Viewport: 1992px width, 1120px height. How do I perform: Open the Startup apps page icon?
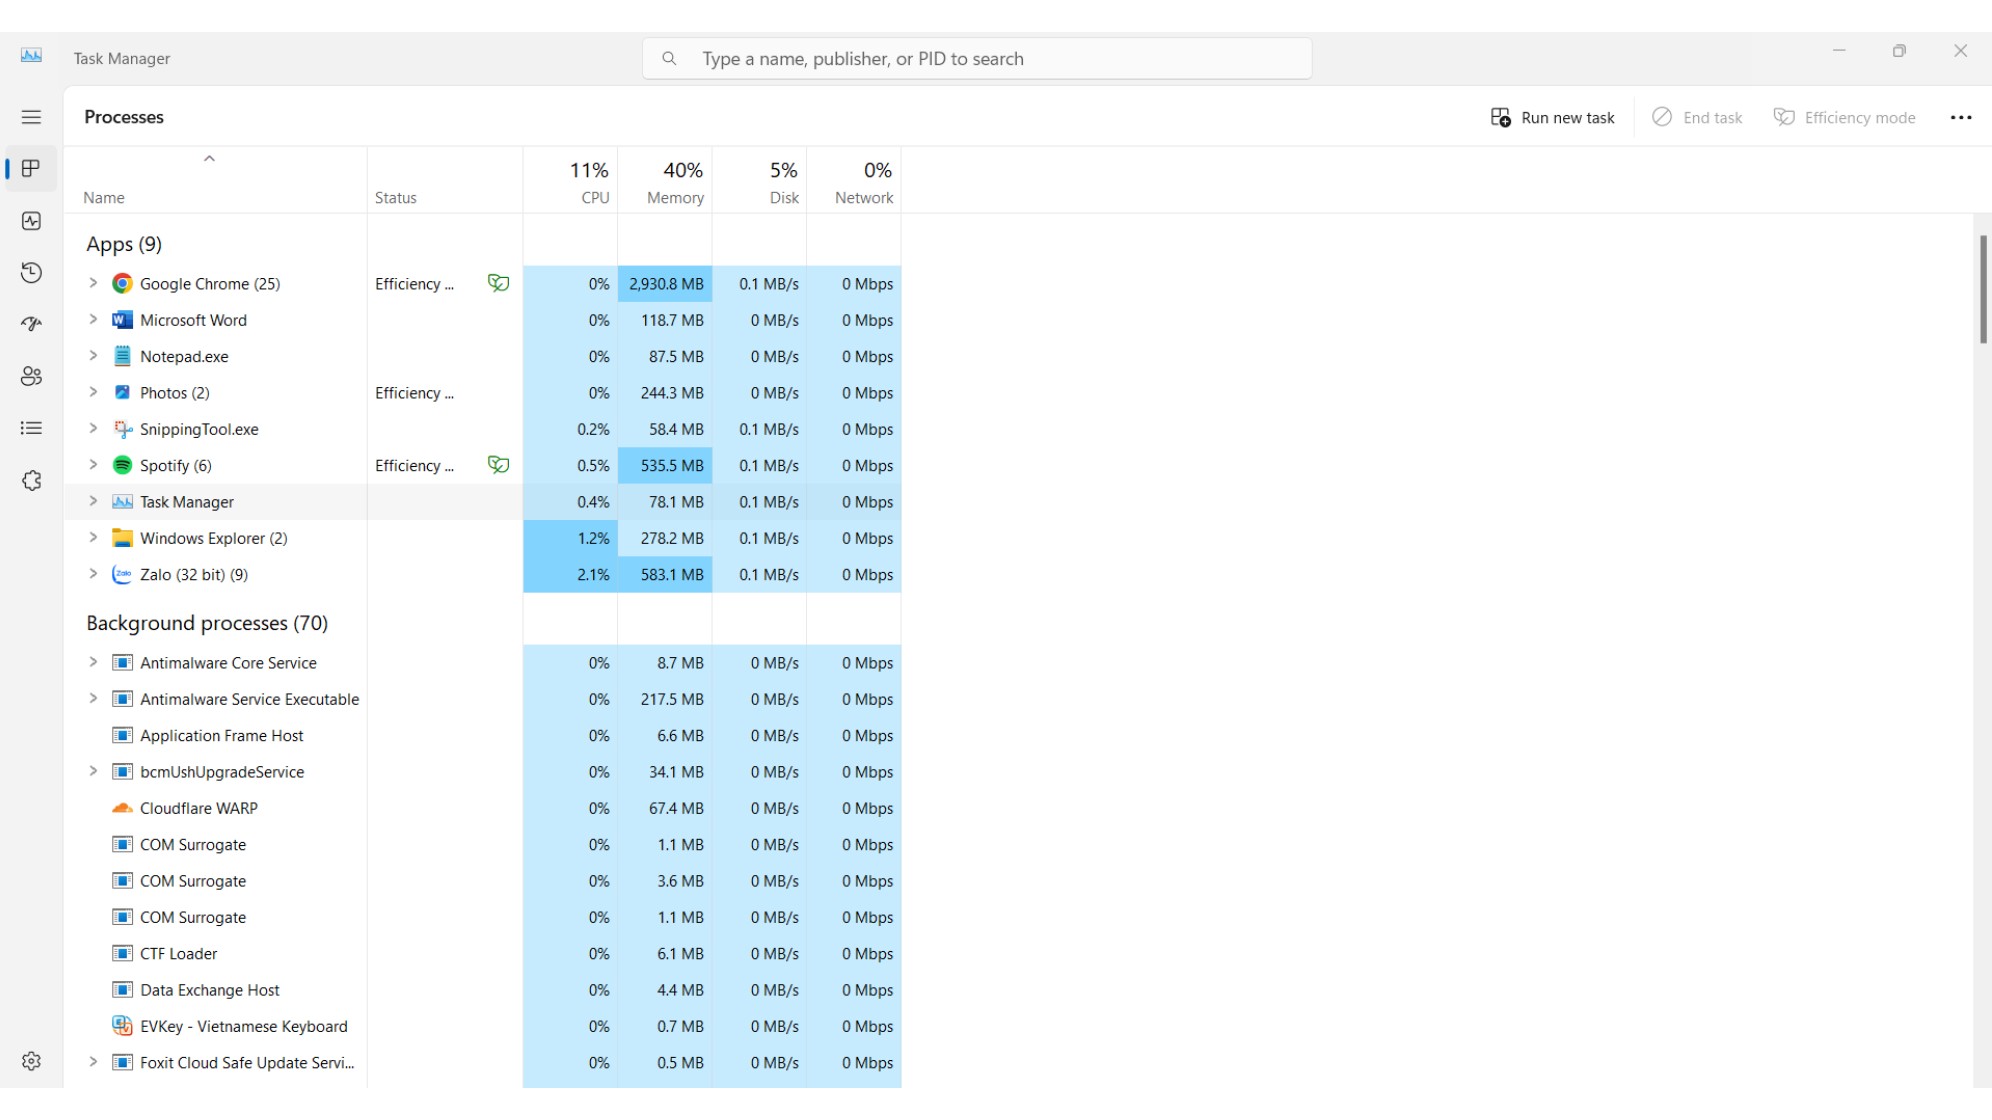click(x=31, y=325)
